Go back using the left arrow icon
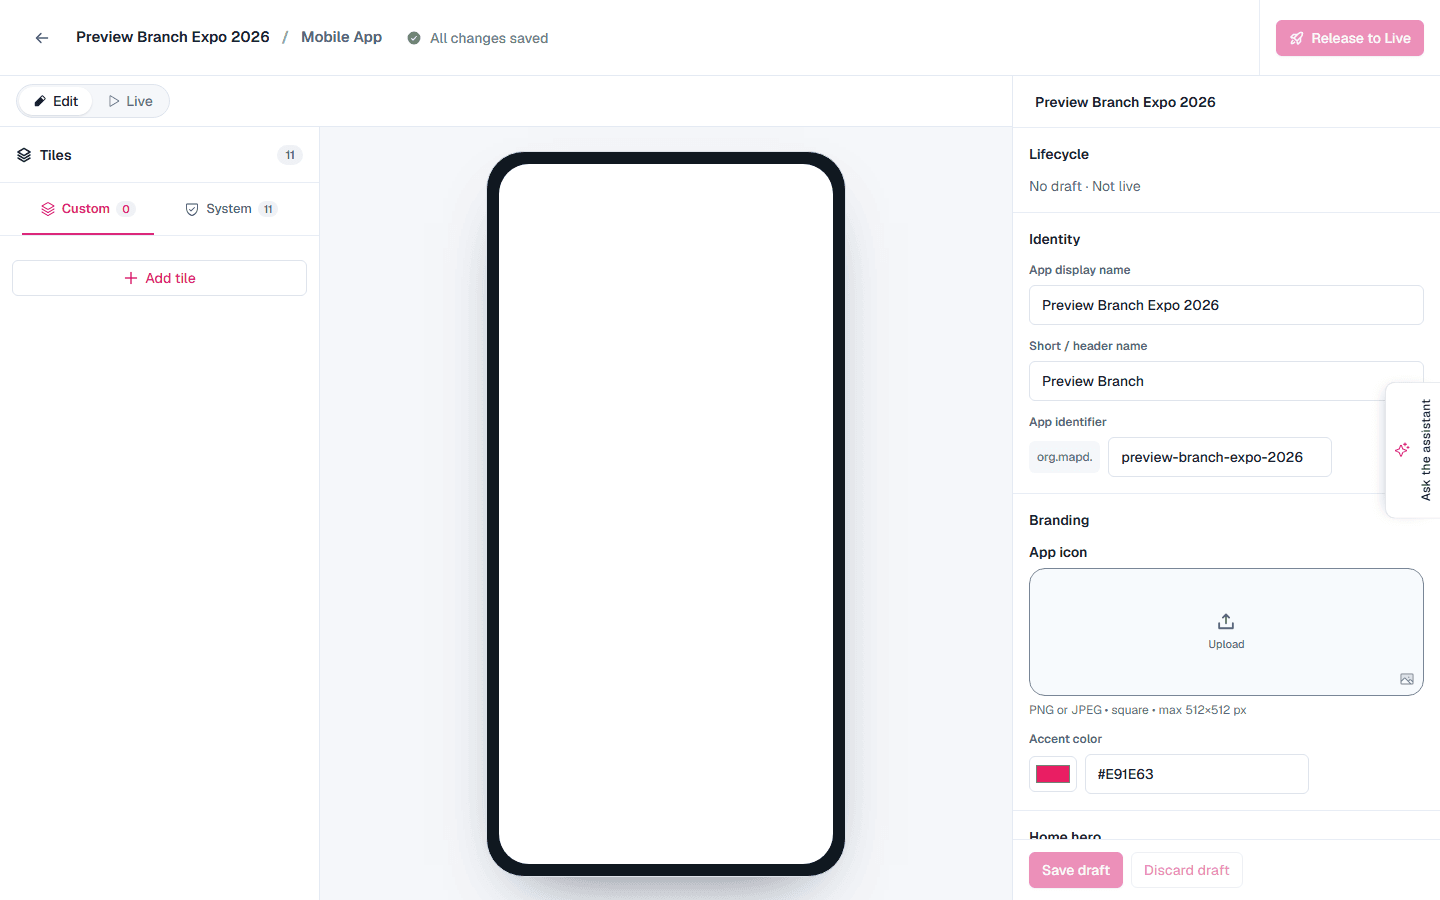Viewport: 1440px width, 900px height. (42, 38)
